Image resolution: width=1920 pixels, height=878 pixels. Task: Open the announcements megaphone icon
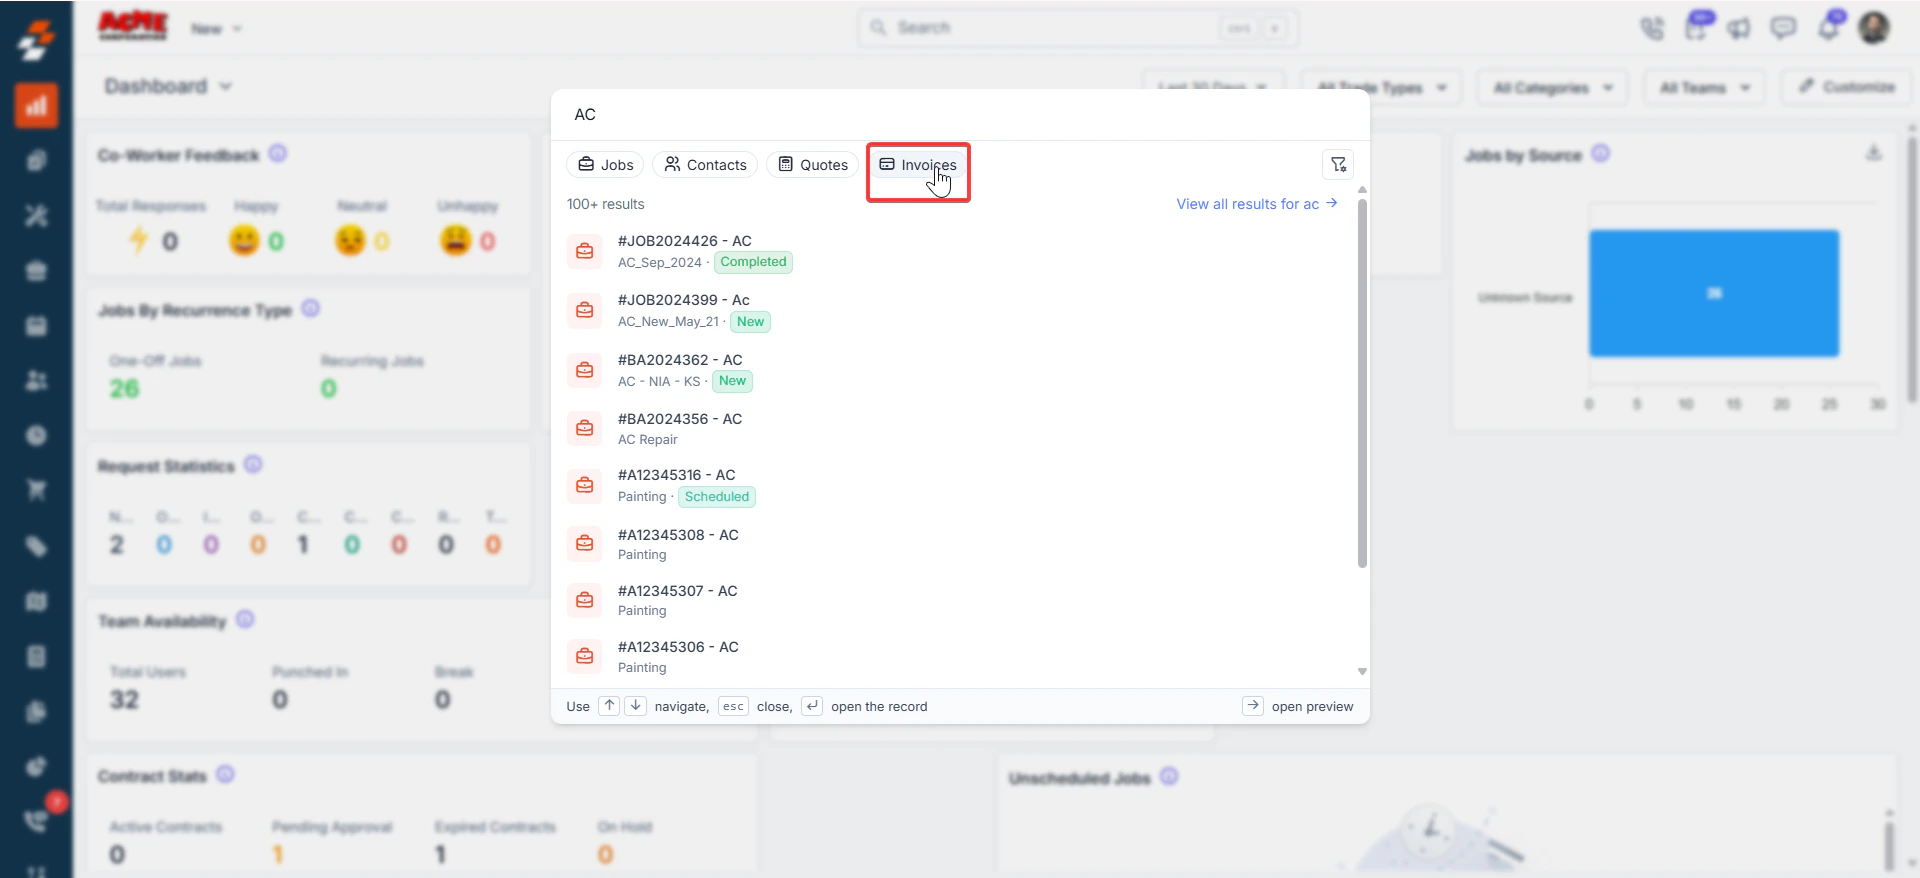tap(1740, 28)
